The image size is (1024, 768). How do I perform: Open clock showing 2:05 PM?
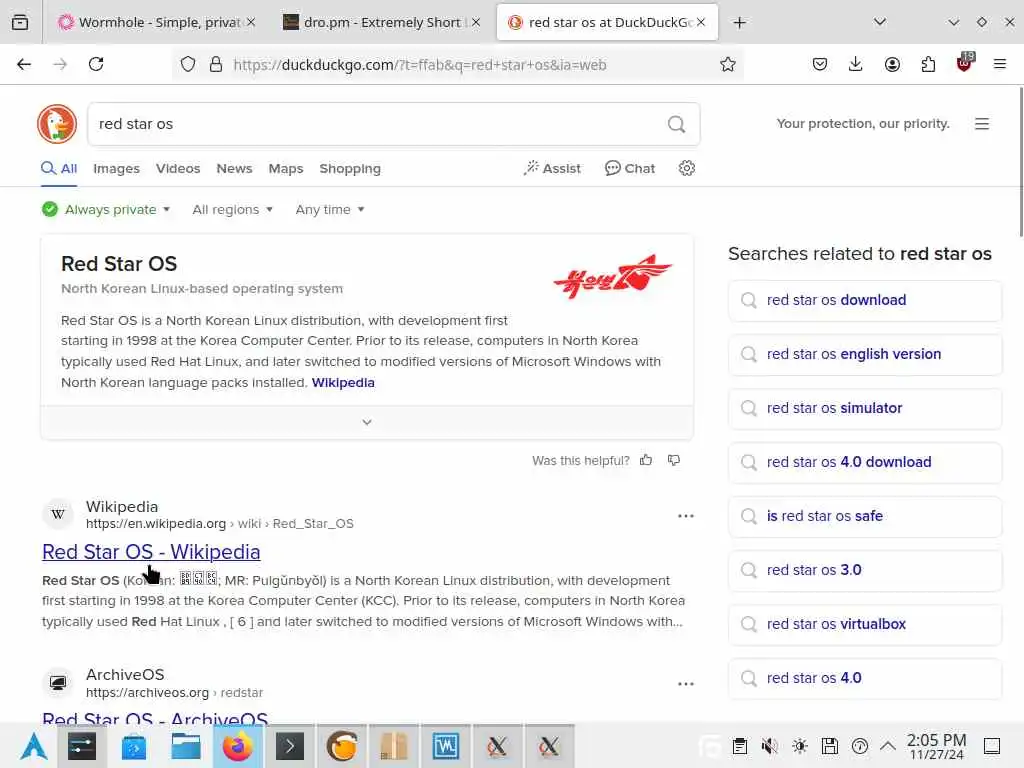(936, 746)
